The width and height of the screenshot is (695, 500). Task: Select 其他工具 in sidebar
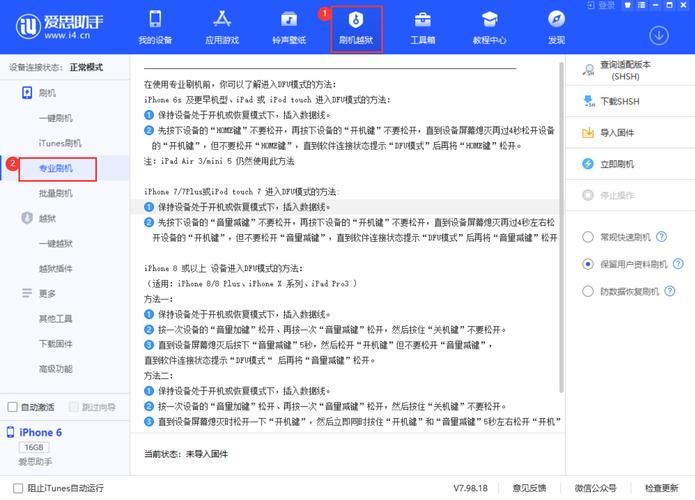pyautogui.click(x=56, y=319)
